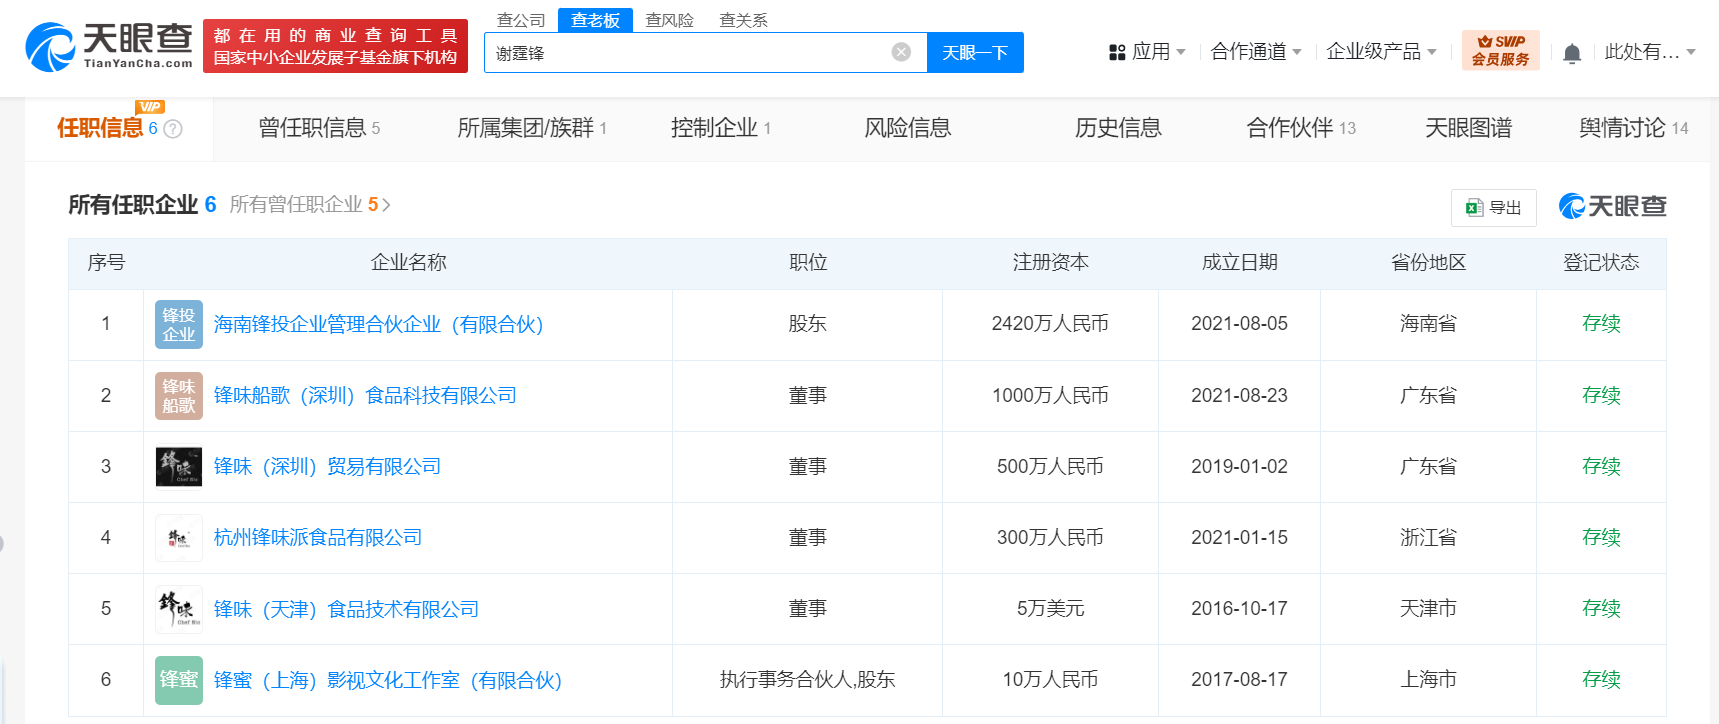Export the table with 导出 button
The width and height of the screenshot is (1719, 724).
[1493, 207]
